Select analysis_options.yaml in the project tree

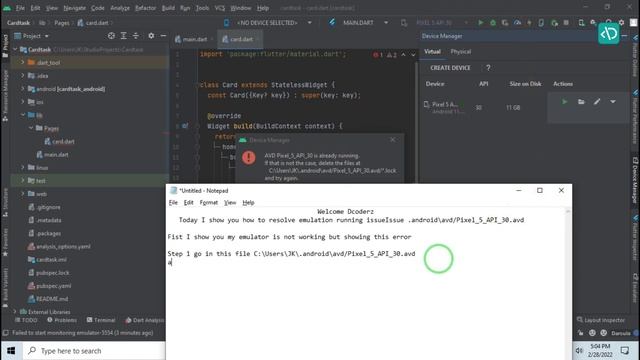click(x=59, y=246)
